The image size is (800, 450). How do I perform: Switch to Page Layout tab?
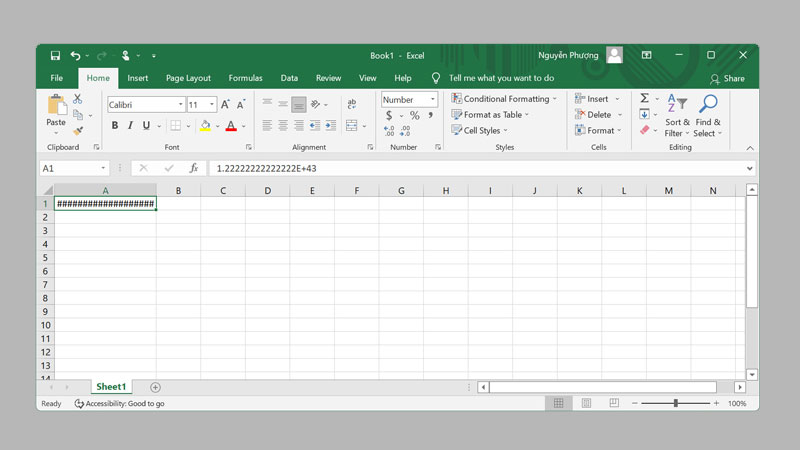coord(188,78)
